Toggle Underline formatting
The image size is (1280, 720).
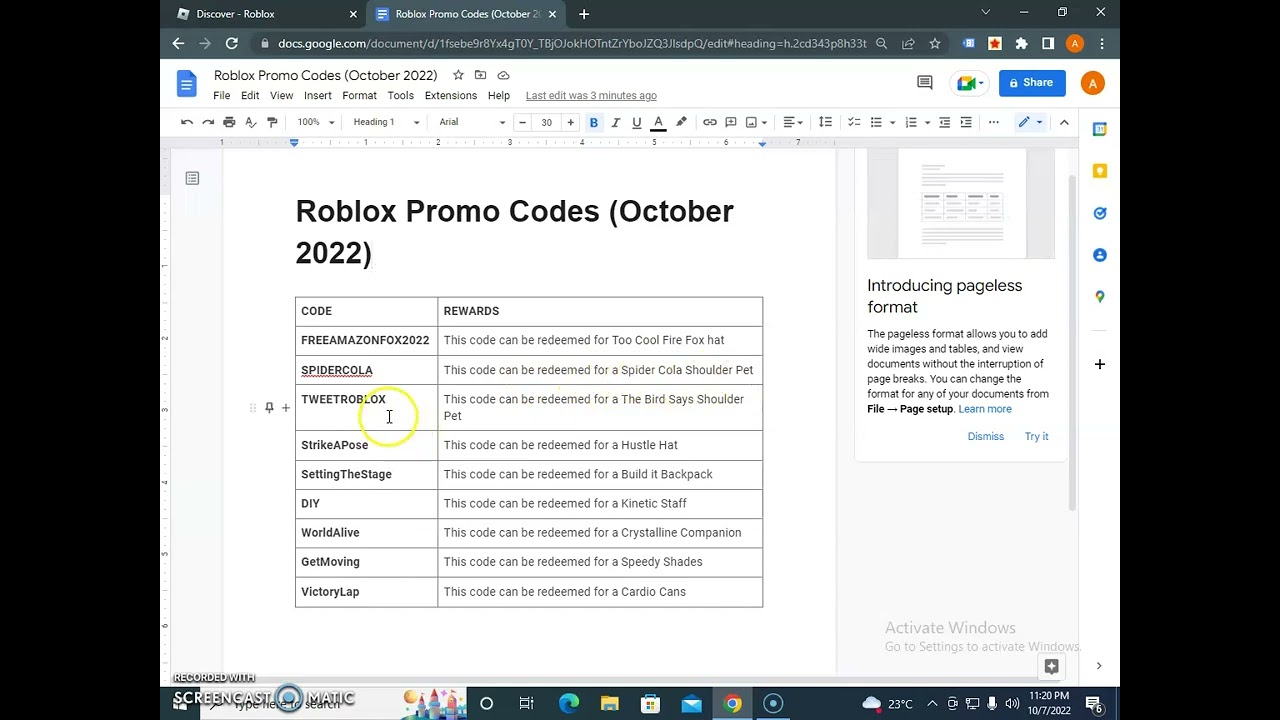636,122
